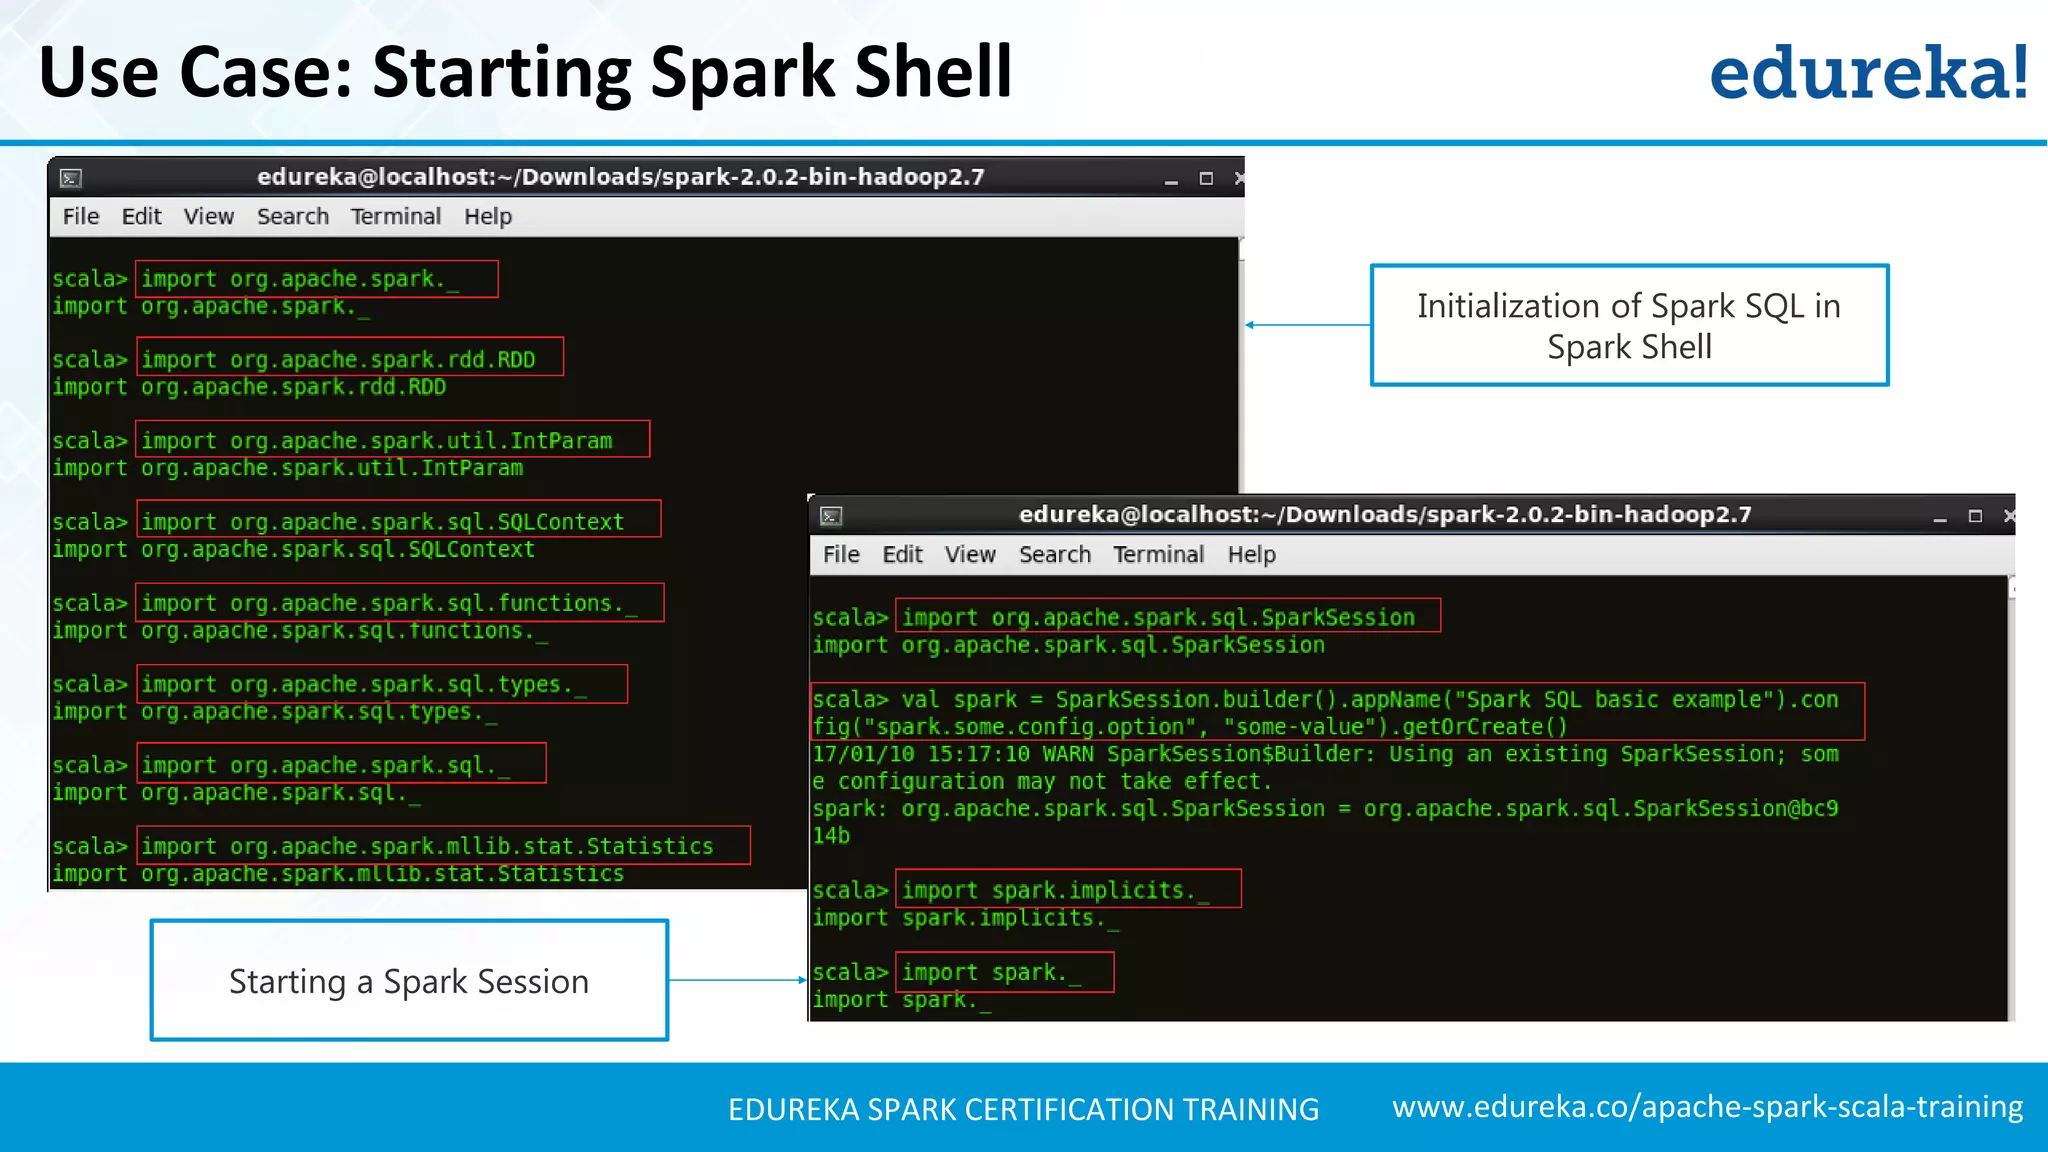Click 'import org.apache.spark.sql._' command
2048x1152 pixels.
tap(341, 763)
